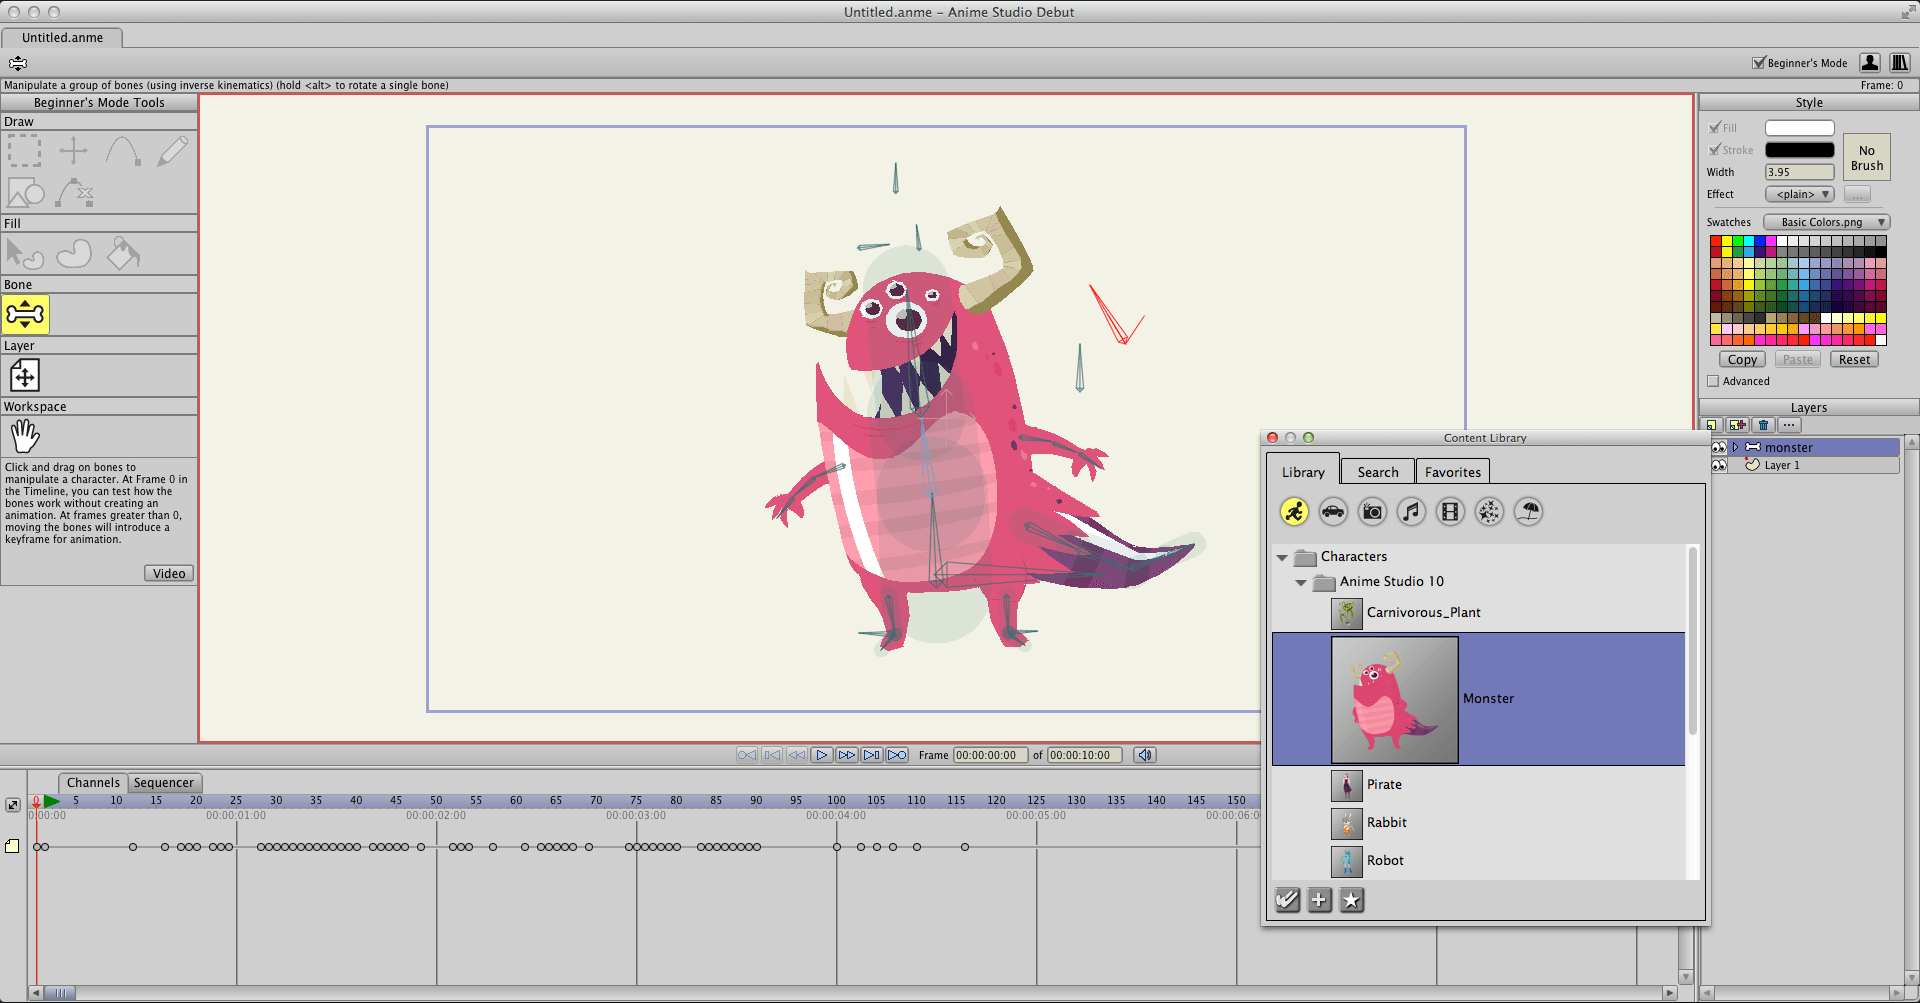The height and width of the screenshot is (1003, 1920).
Task: Select the Paint Bucket fill tool
Action: (x=123, y=253)
